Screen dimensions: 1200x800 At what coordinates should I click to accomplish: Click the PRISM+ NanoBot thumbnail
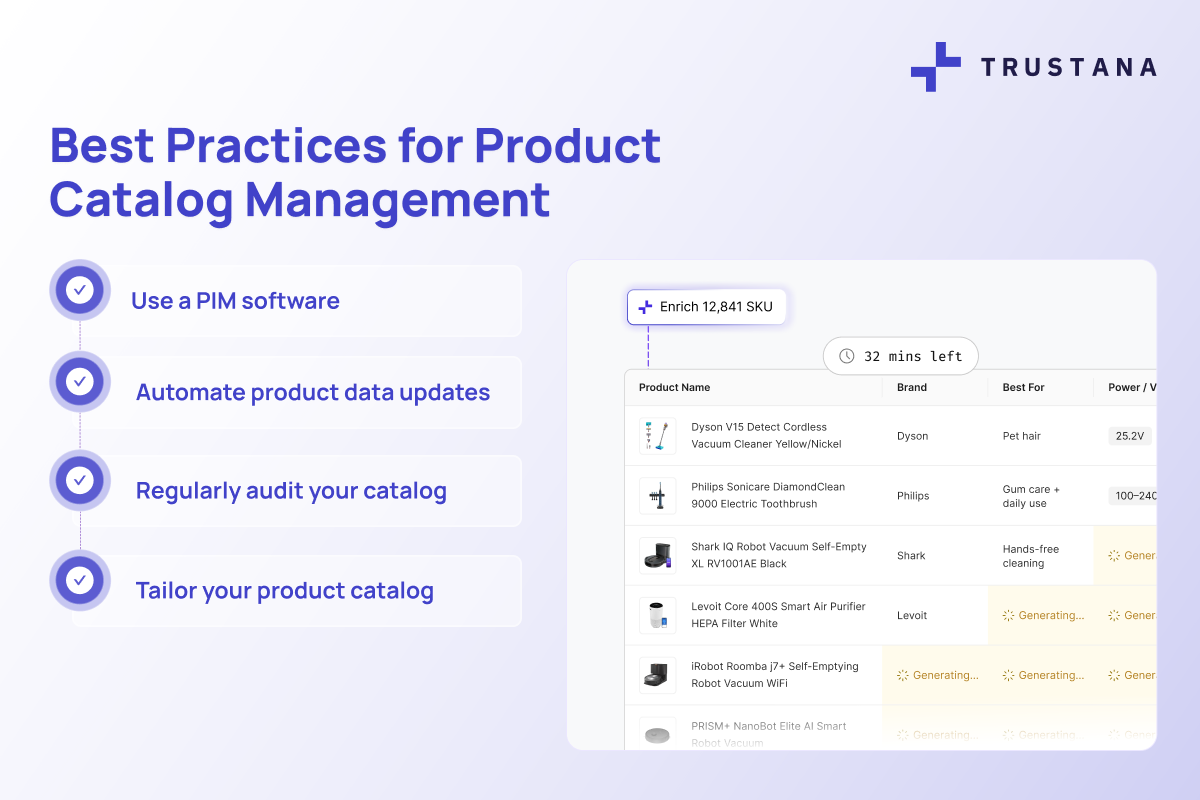pyautogui.click(x=658, y=734)
